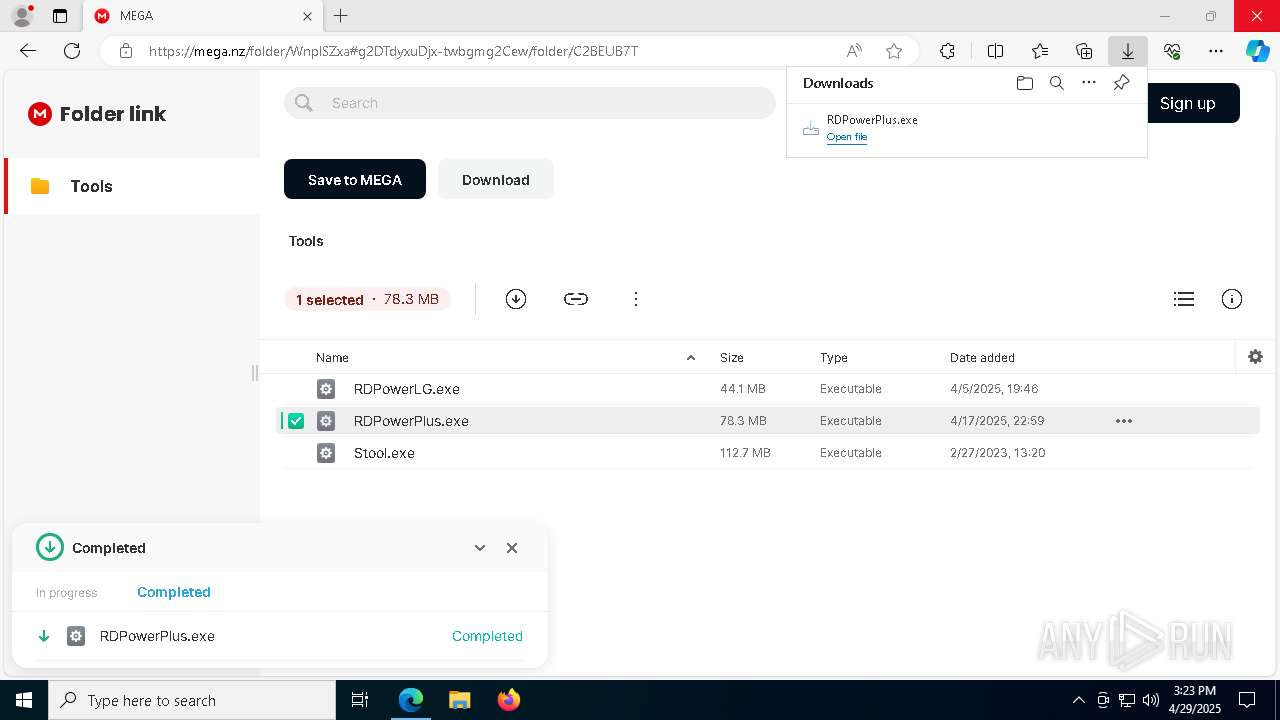Click the taskbar search box
The image size is (1280, 720).
[x=192, y=700]
